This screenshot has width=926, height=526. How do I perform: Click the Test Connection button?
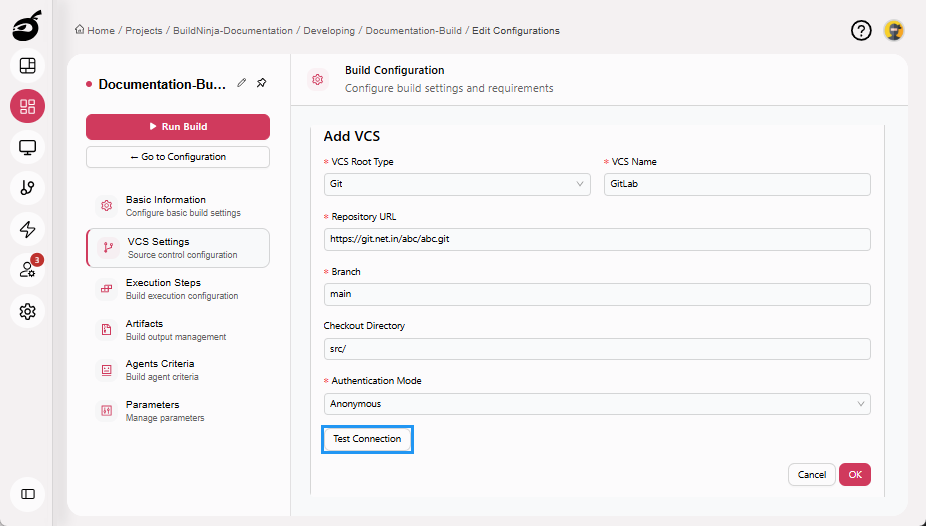click(367, 439)
